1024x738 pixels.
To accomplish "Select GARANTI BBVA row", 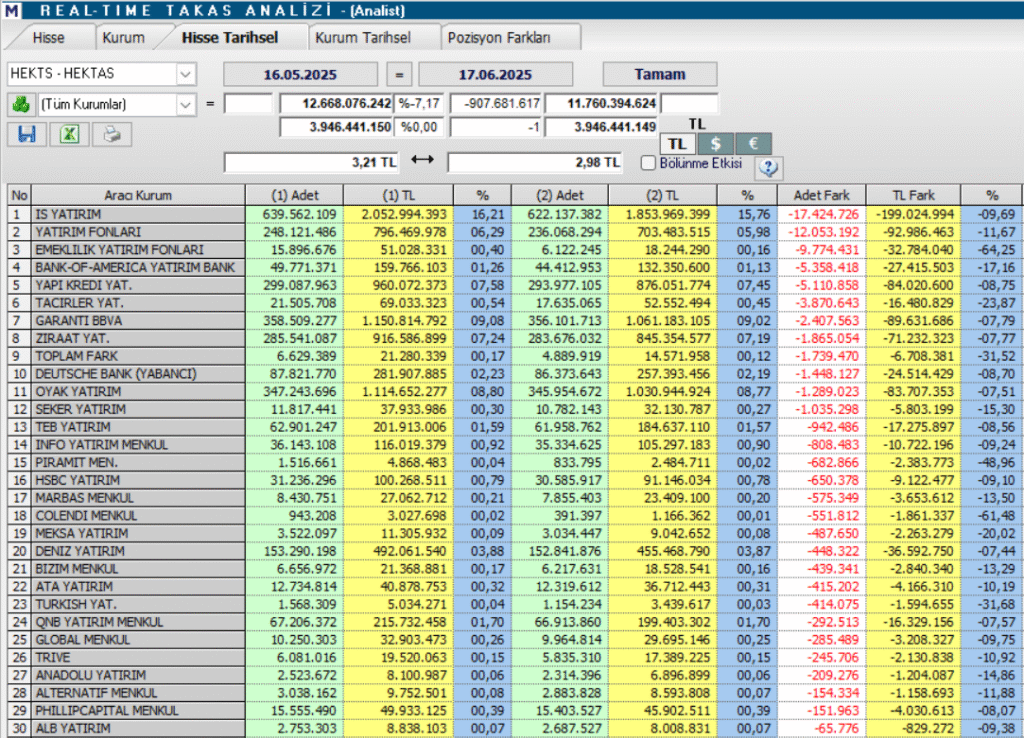I will pyautogui.click(x=515, y=321).
